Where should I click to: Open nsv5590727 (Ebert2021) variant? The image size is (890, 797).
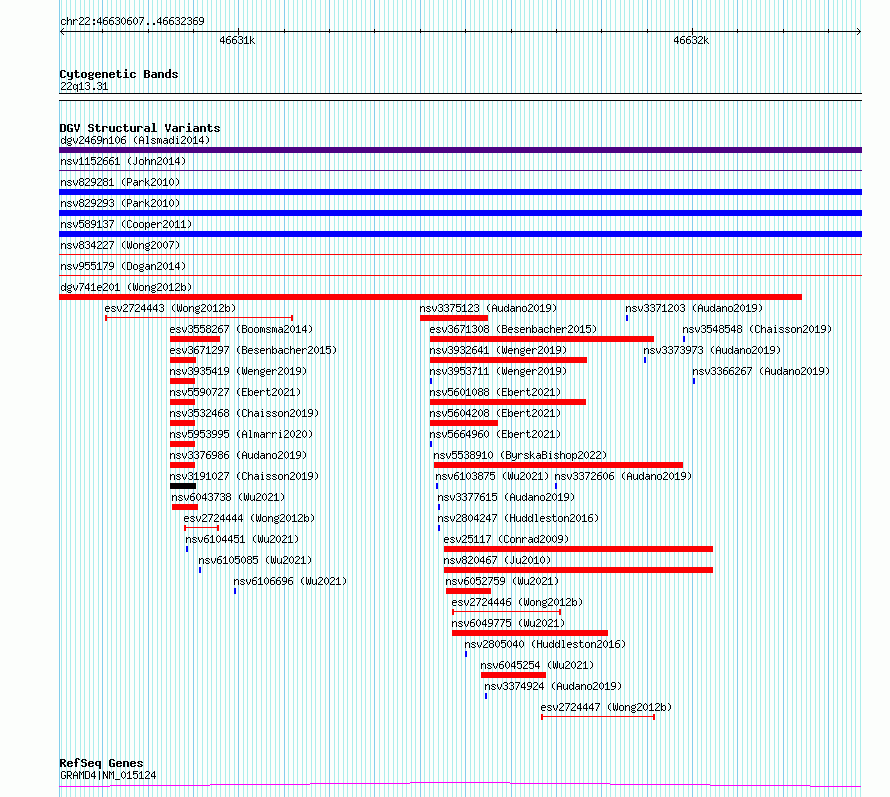point(235,392)
